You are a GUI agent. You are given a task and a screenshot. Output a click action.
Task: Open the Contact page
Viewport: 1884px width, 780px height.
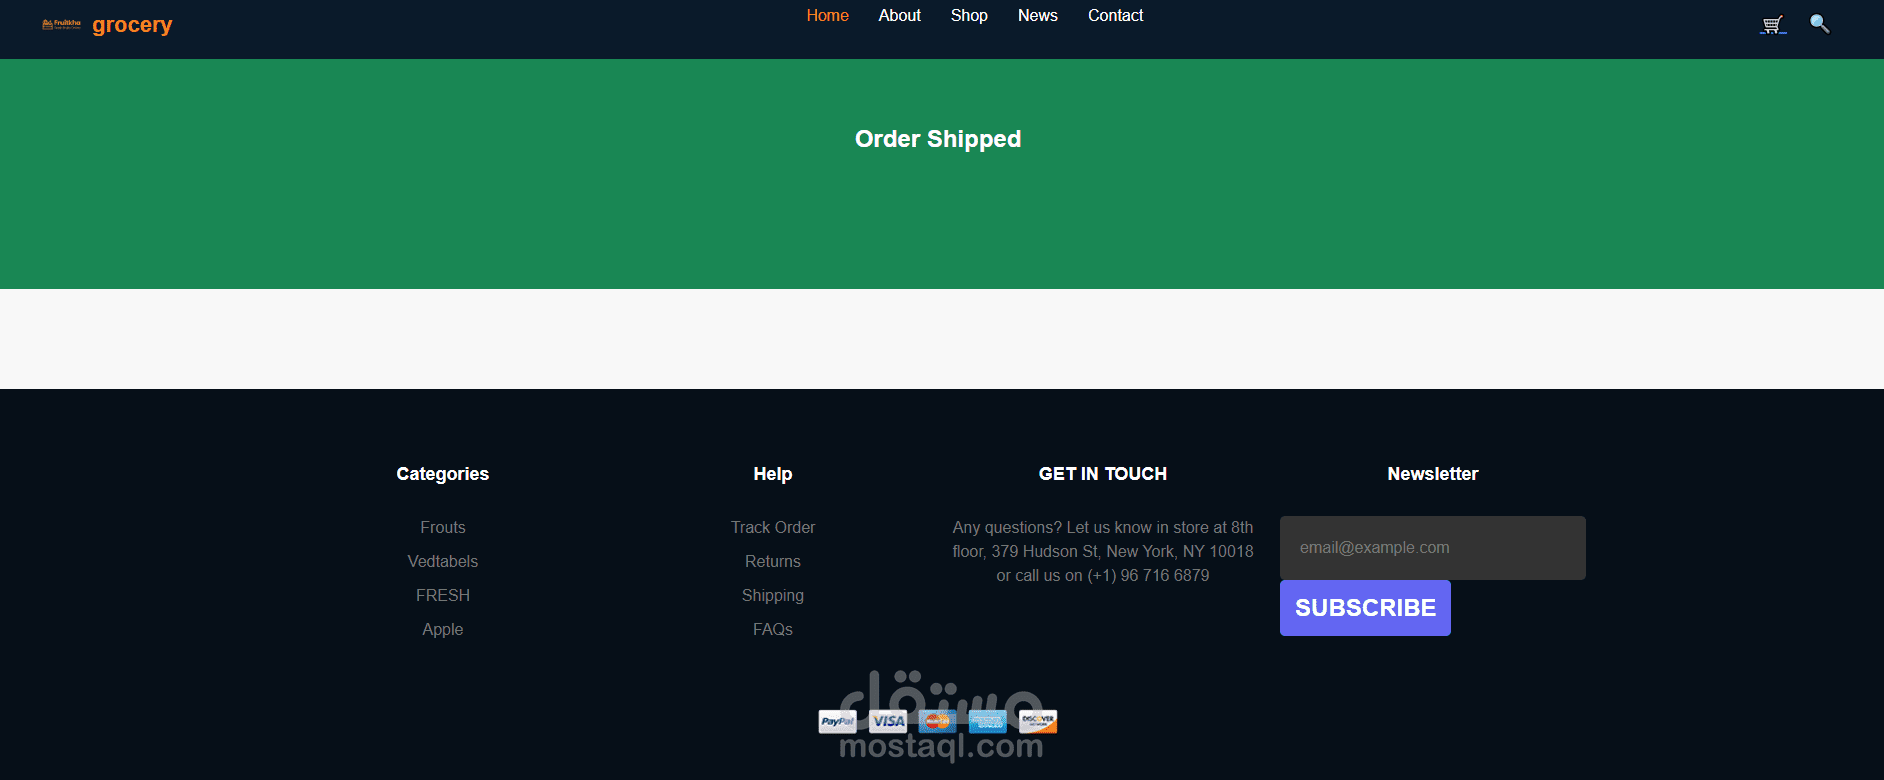[1116, 16]
